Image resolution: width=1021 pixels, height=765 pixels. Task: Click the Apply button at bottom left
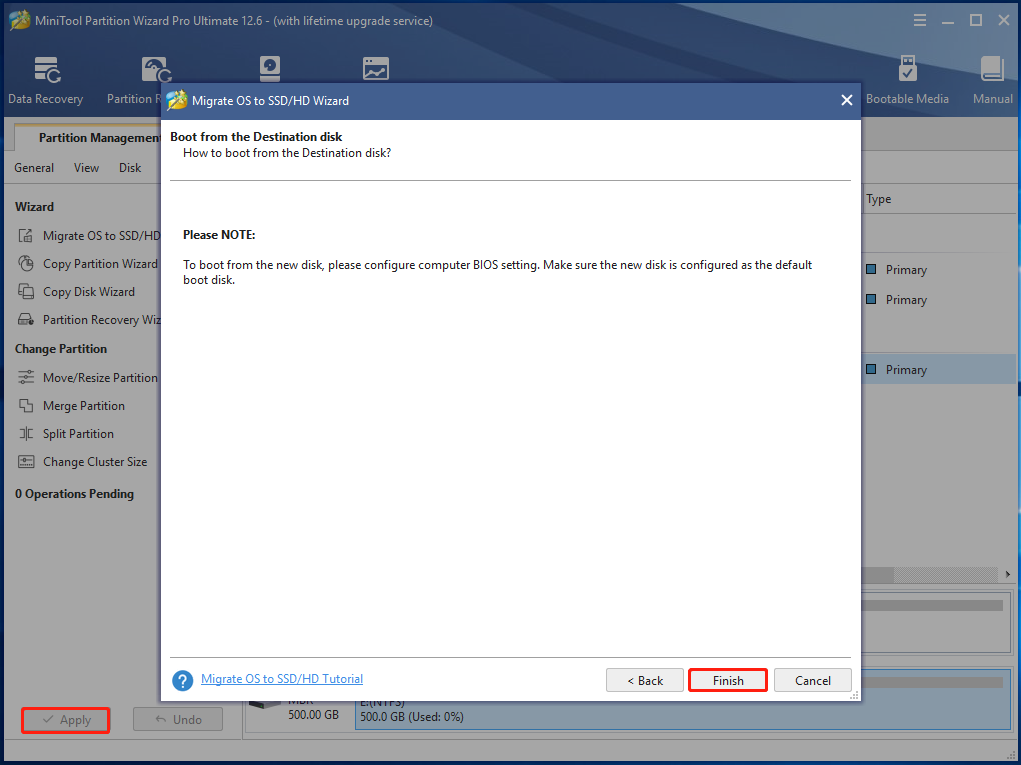click(66, 720)
